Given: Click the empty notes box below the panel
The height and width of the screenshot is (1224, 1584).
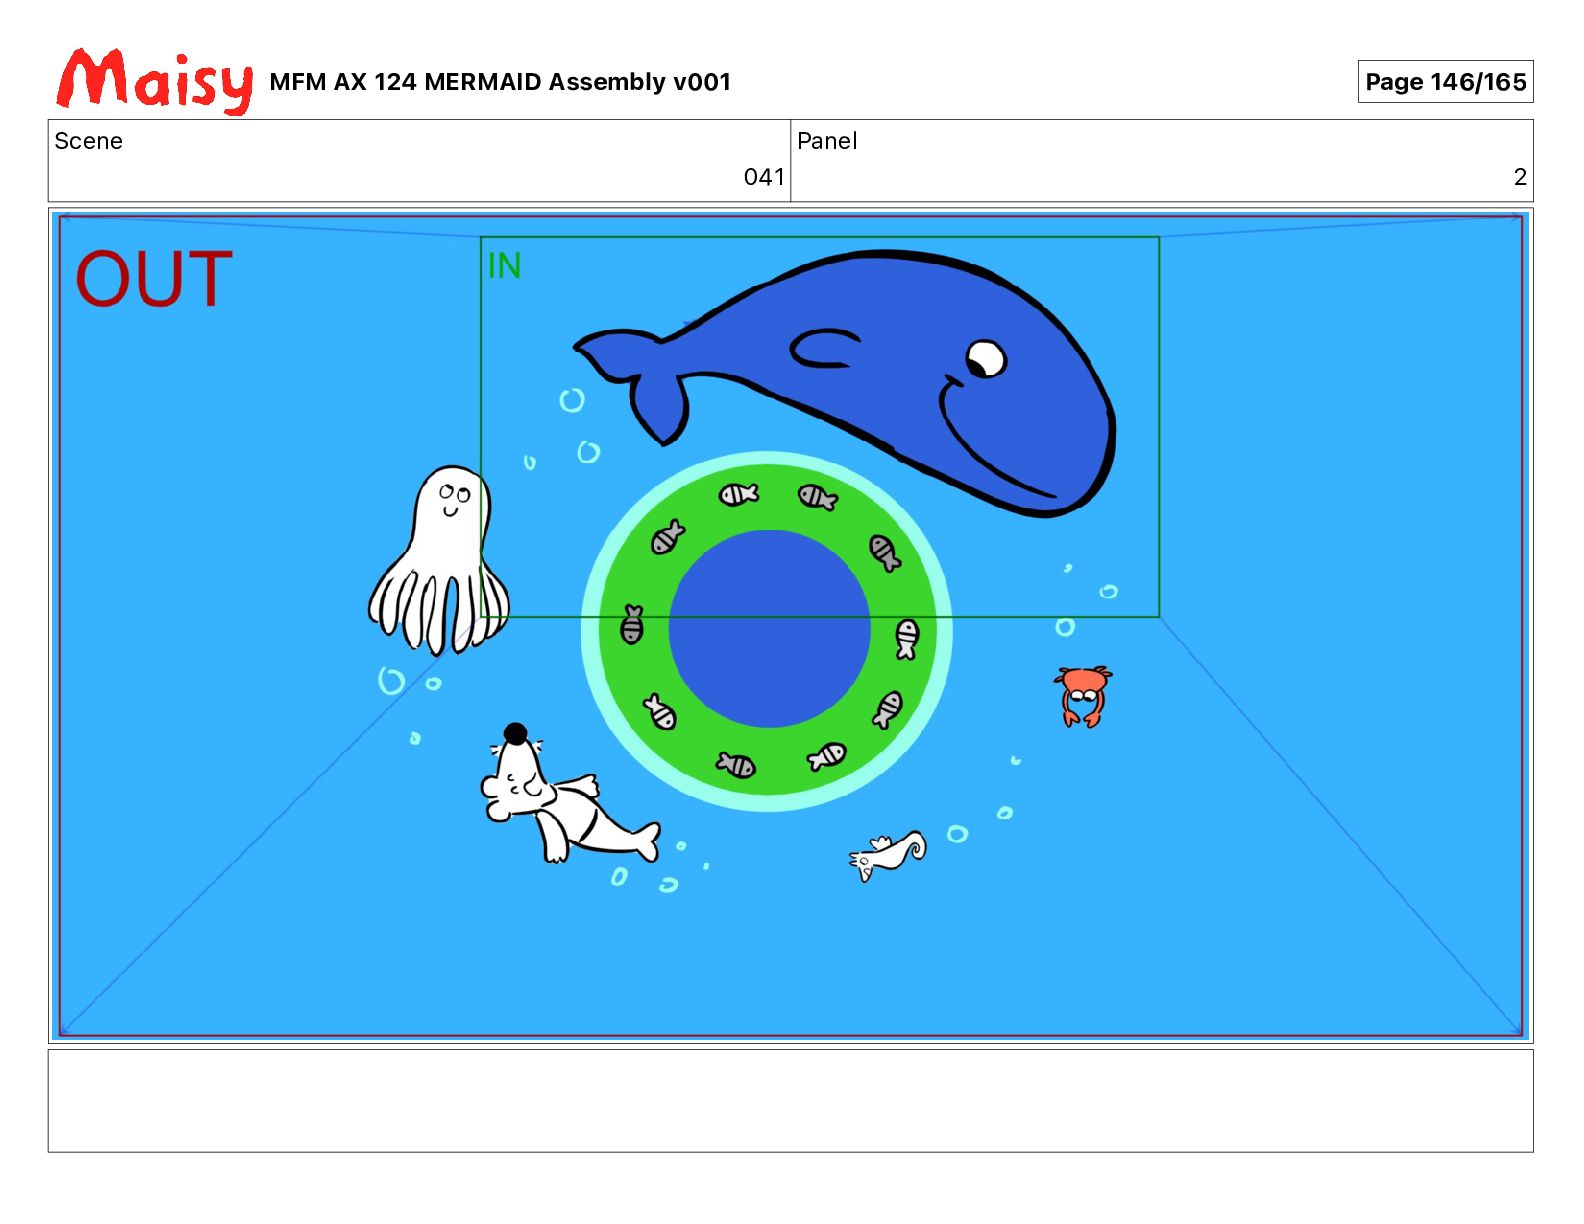Looking at the screenshot, I should (x=790, y=1100).
